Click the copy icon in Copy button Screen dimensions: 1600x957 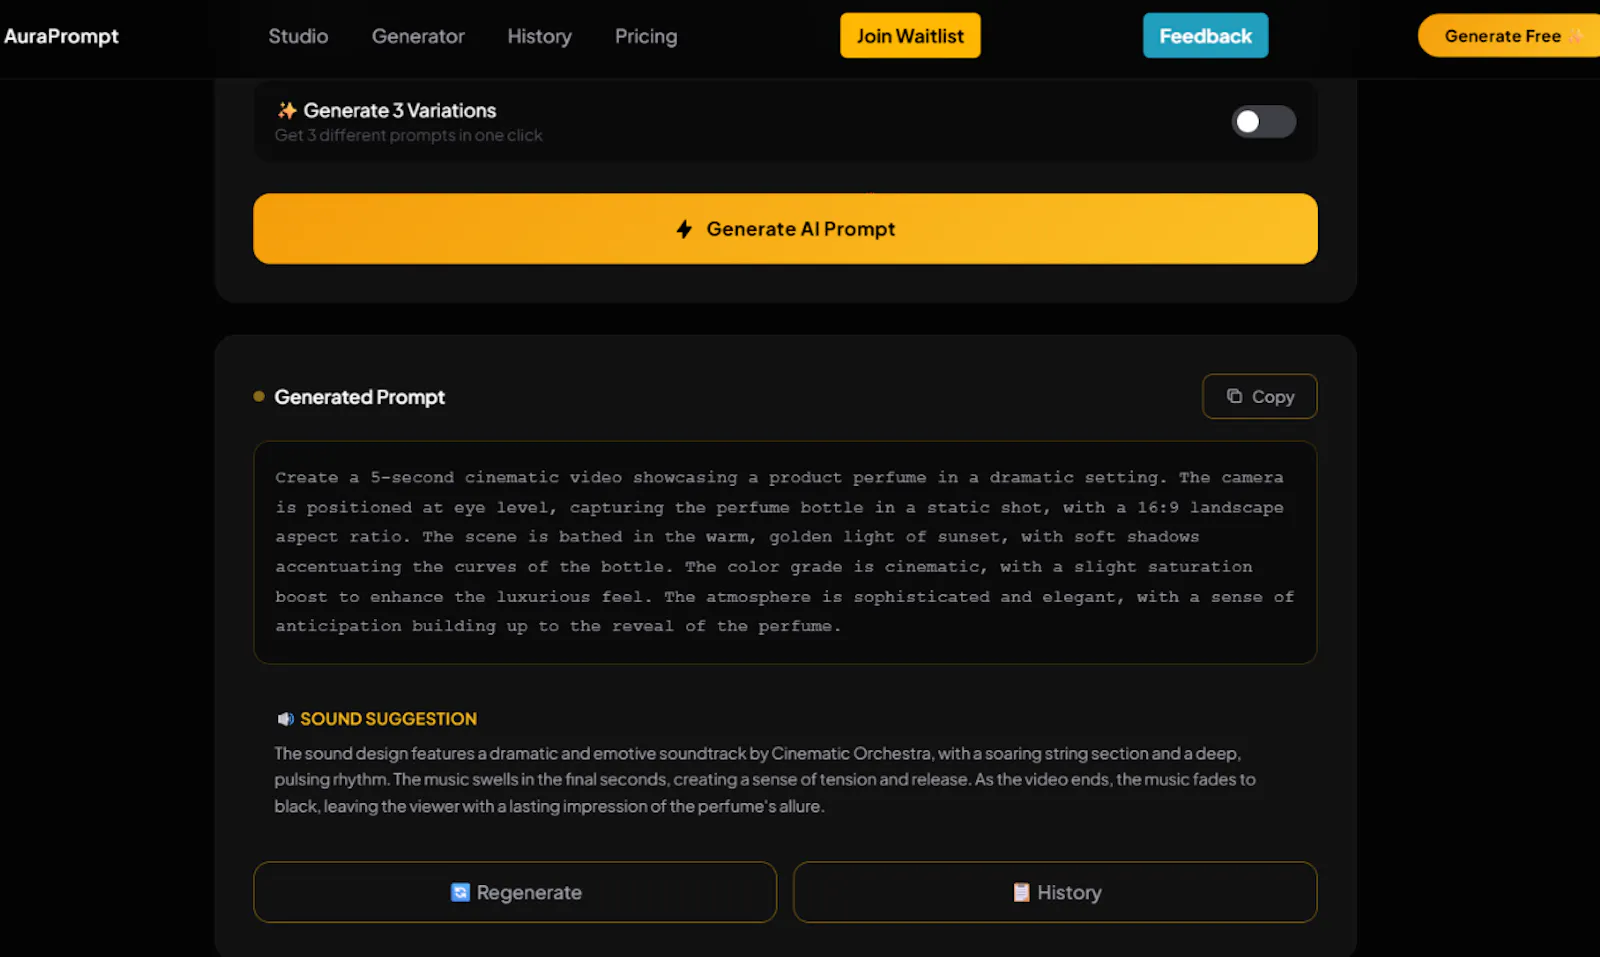(x=1234, y=396)
